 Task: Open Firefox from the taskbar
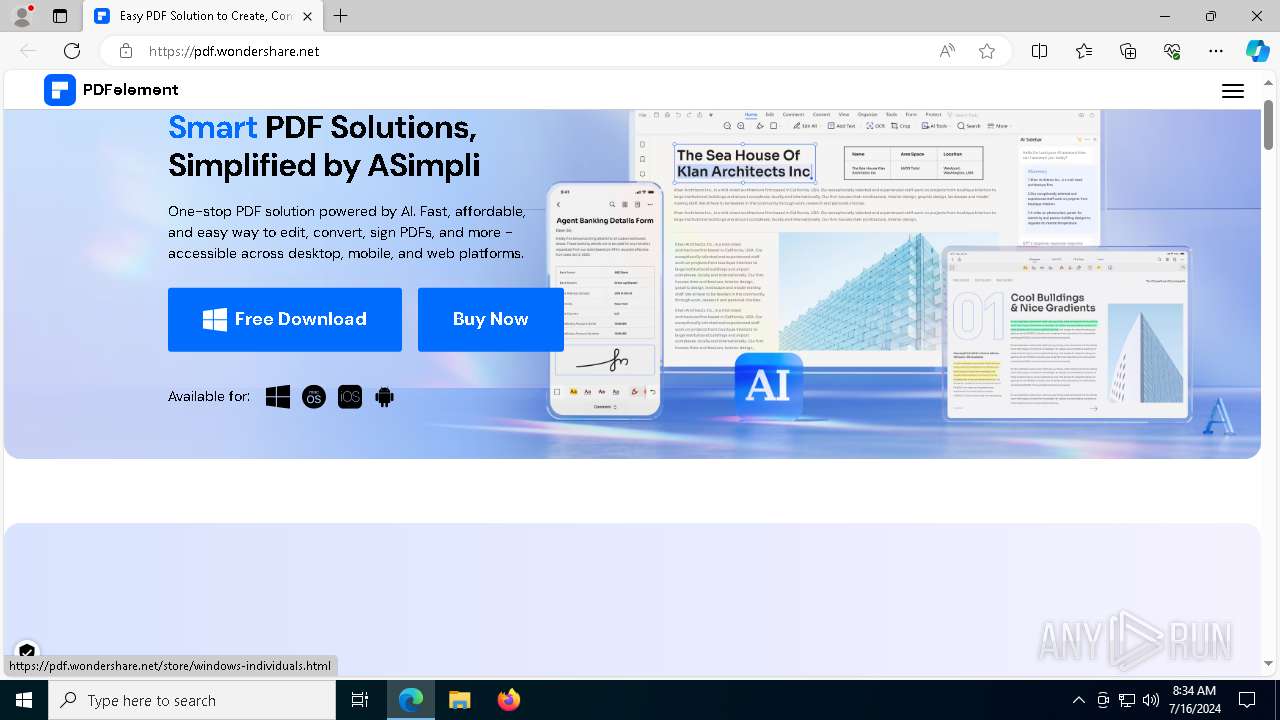click(508, 700)
